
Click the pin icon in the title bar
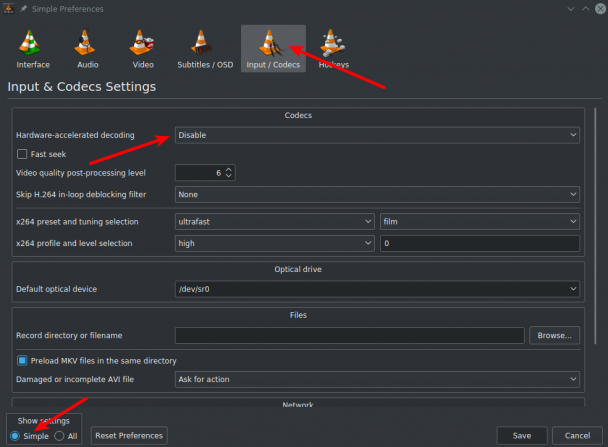(23, 9)
